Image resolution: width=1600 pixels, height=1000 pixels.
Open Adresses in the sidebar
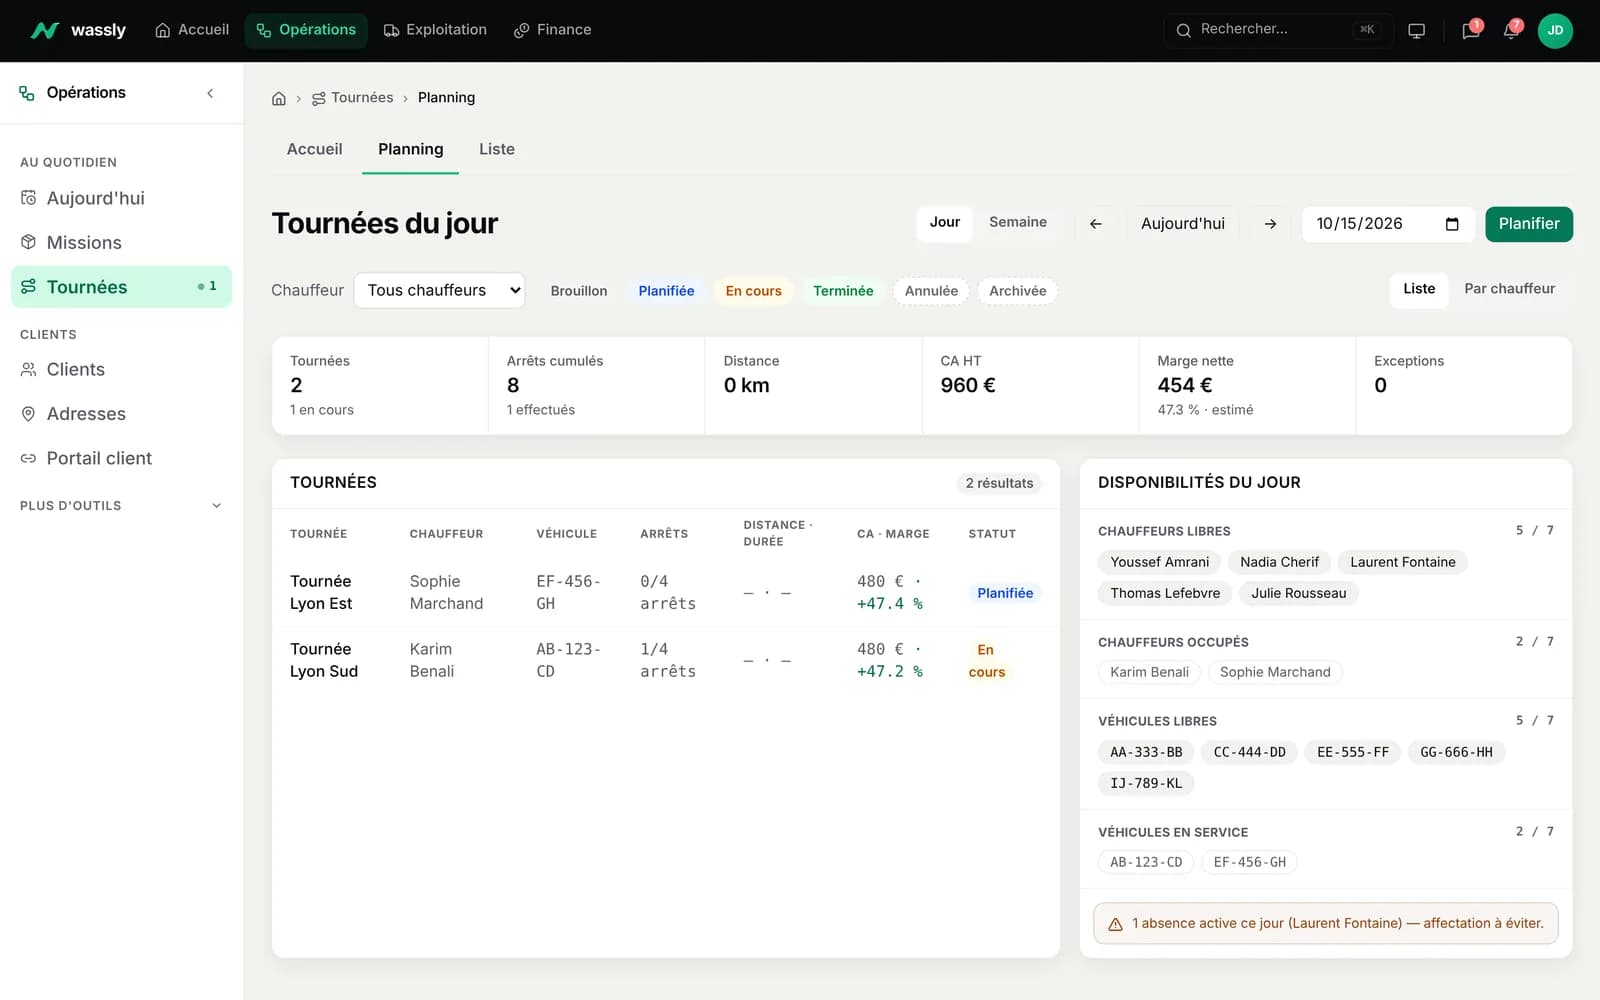(x=121, y=413)
